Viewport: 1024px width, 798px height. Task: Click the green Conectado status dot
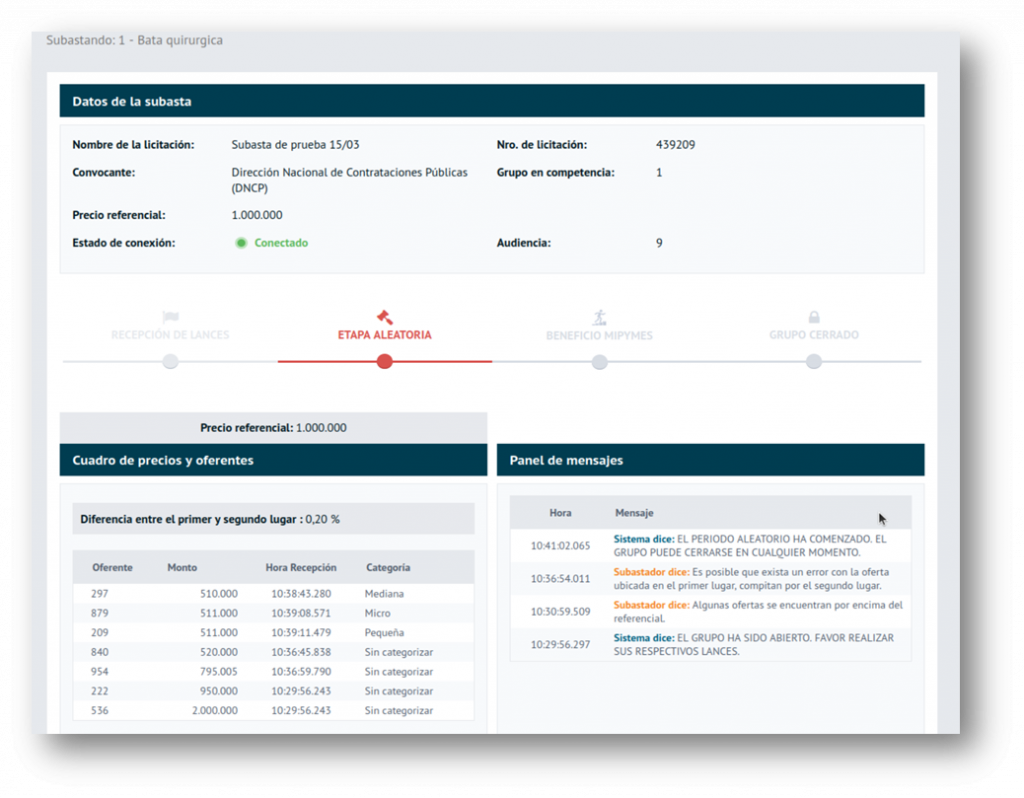241,243
